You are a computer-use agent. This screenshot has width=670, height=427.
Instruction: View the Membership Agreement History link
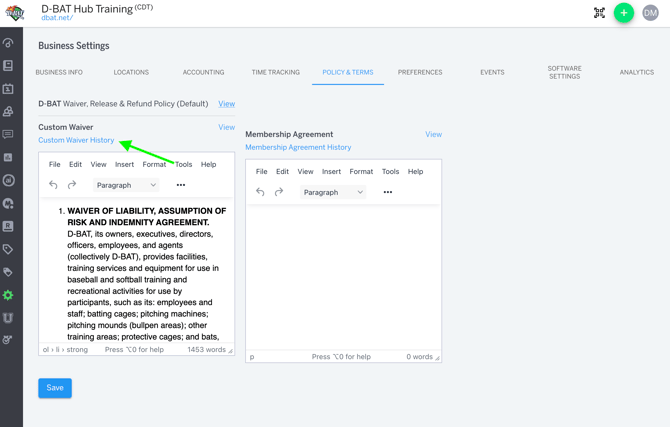coord(298,147)
